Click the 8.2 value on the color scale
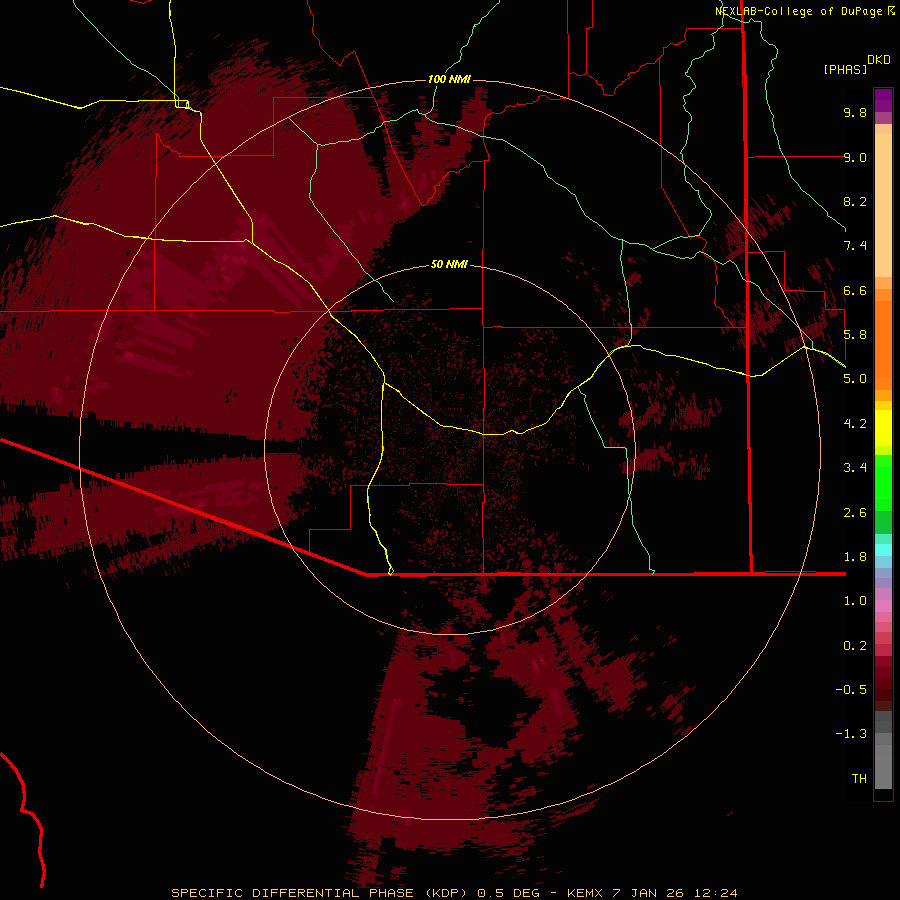The width and height of the screenshot is (900, 900). tap(855, 201)
